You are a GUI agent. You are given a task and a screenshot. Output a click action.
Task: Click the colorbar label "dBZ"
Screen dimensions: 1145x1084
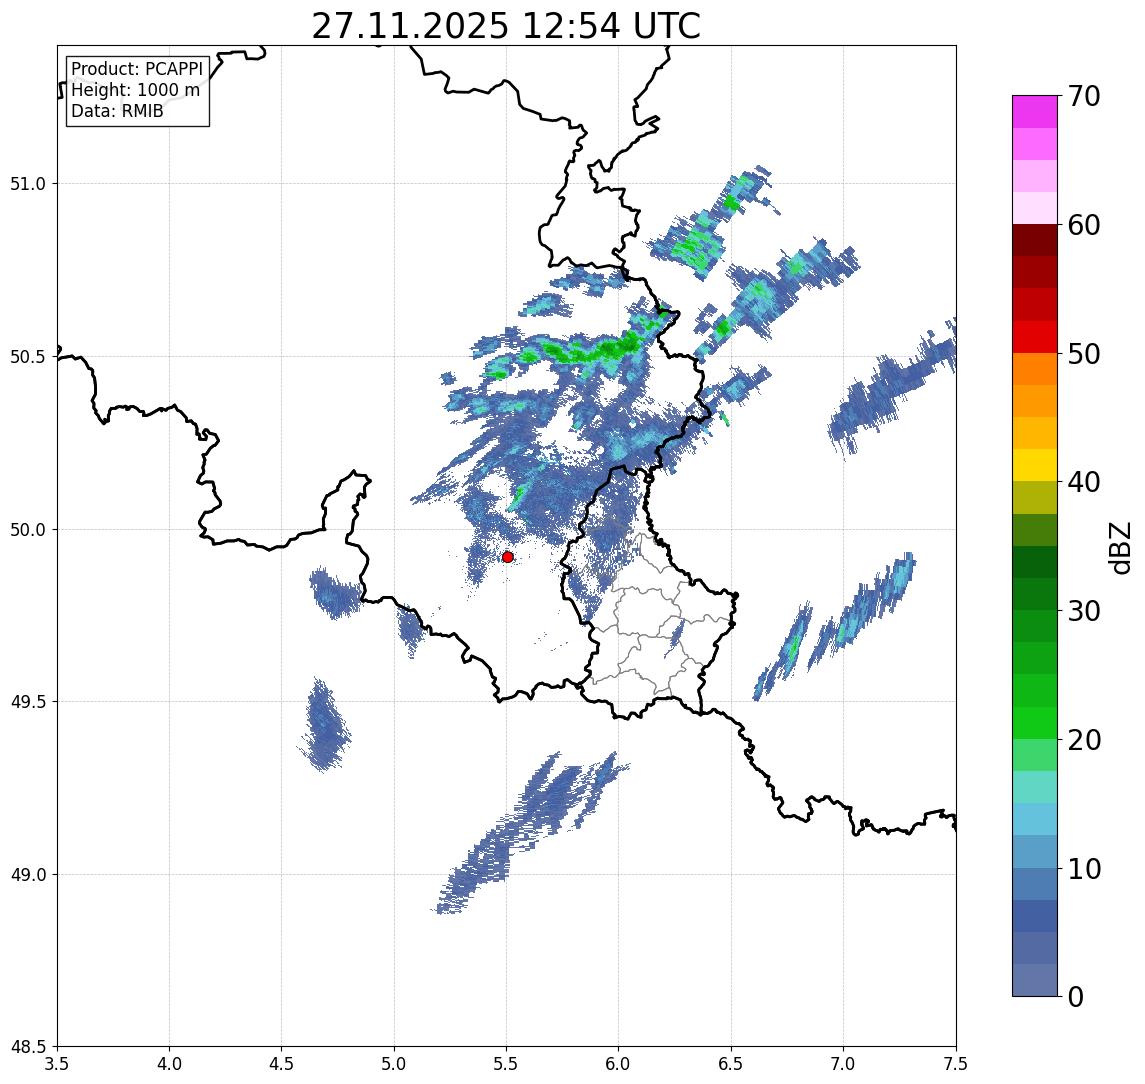coord(1120,548)
